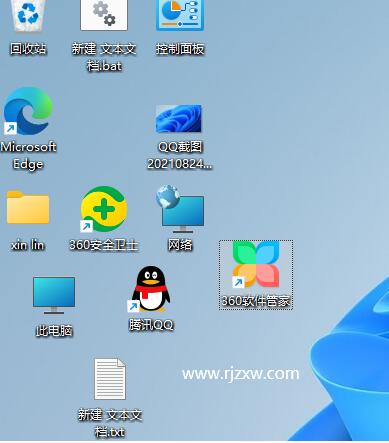Screen dimensions: 389x443
Task: Click the label text "腾讯QQ"
Action: [x=151, y=325]
